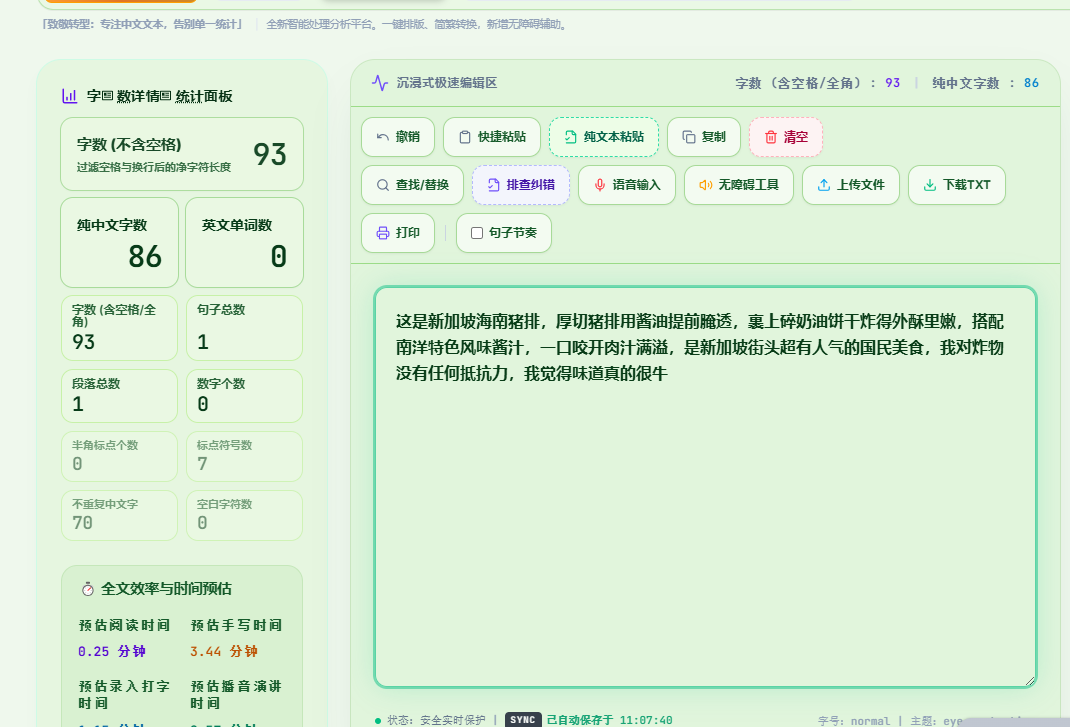This screenshot has height=727, width=1070.
Task: Click the header 字数(含空格/全角) count 93
Action: click(x=893, y=83)
